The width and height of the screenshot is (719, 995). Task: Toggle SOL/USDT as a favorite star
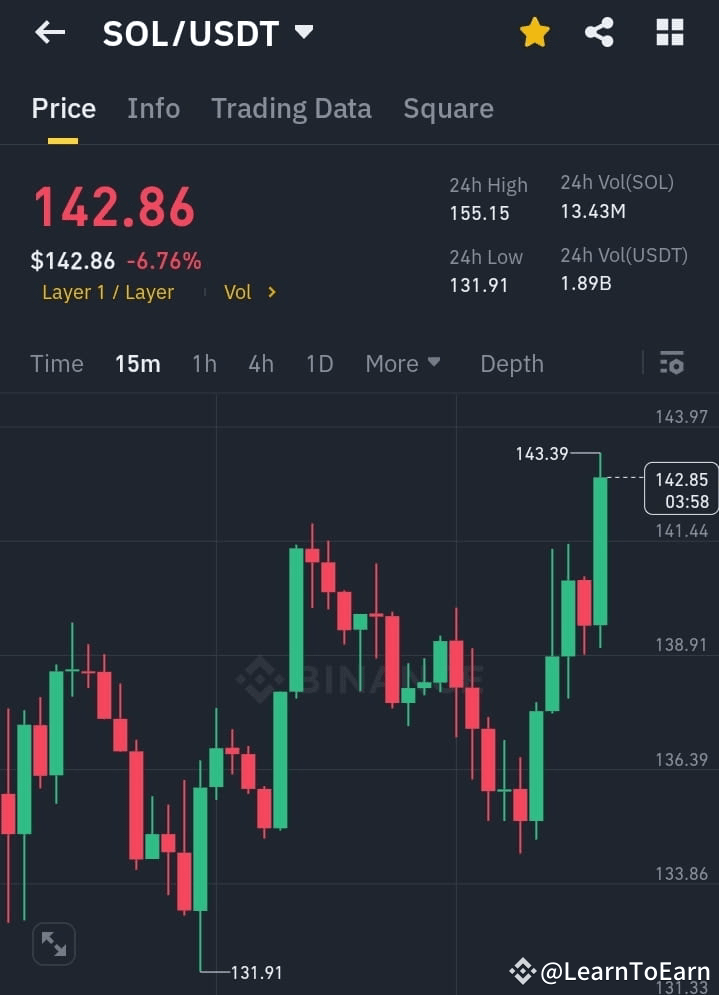[534, 32]
